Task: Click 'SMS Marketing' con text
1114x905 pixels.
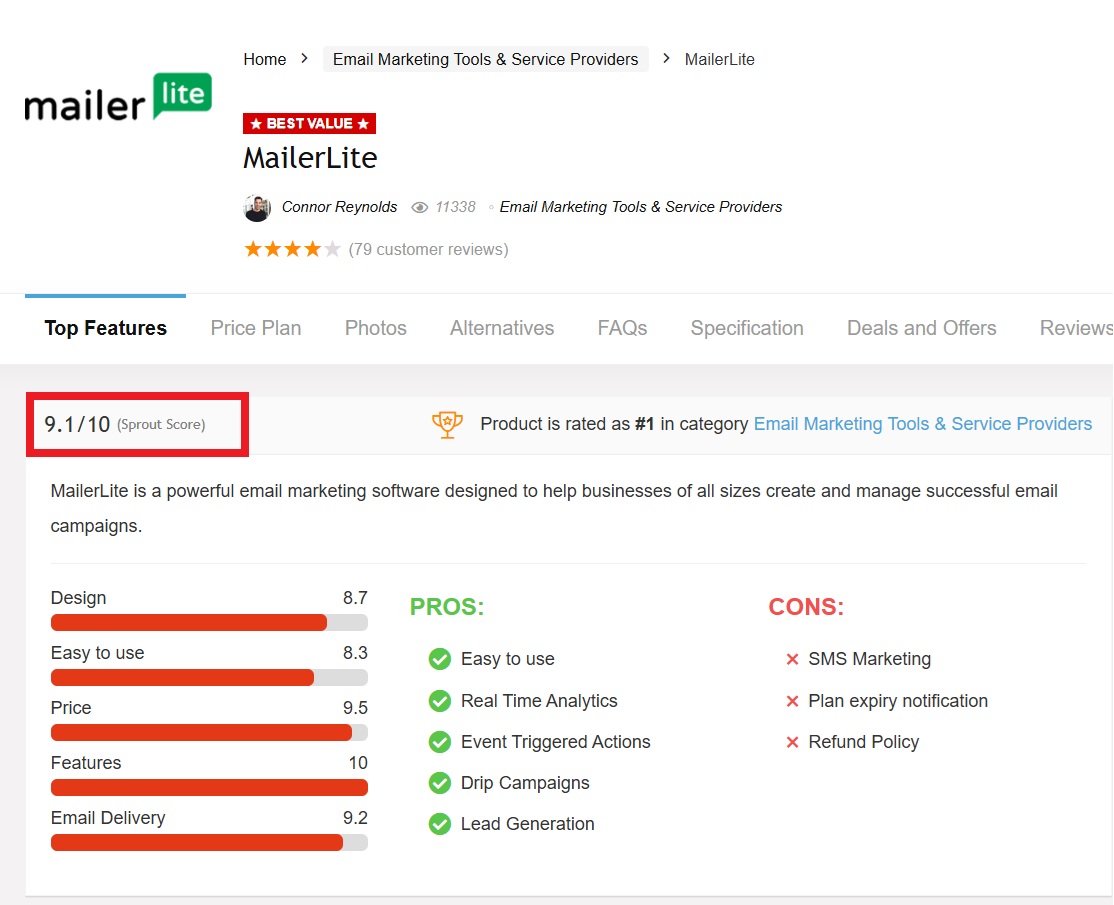Action: (870, 659)
